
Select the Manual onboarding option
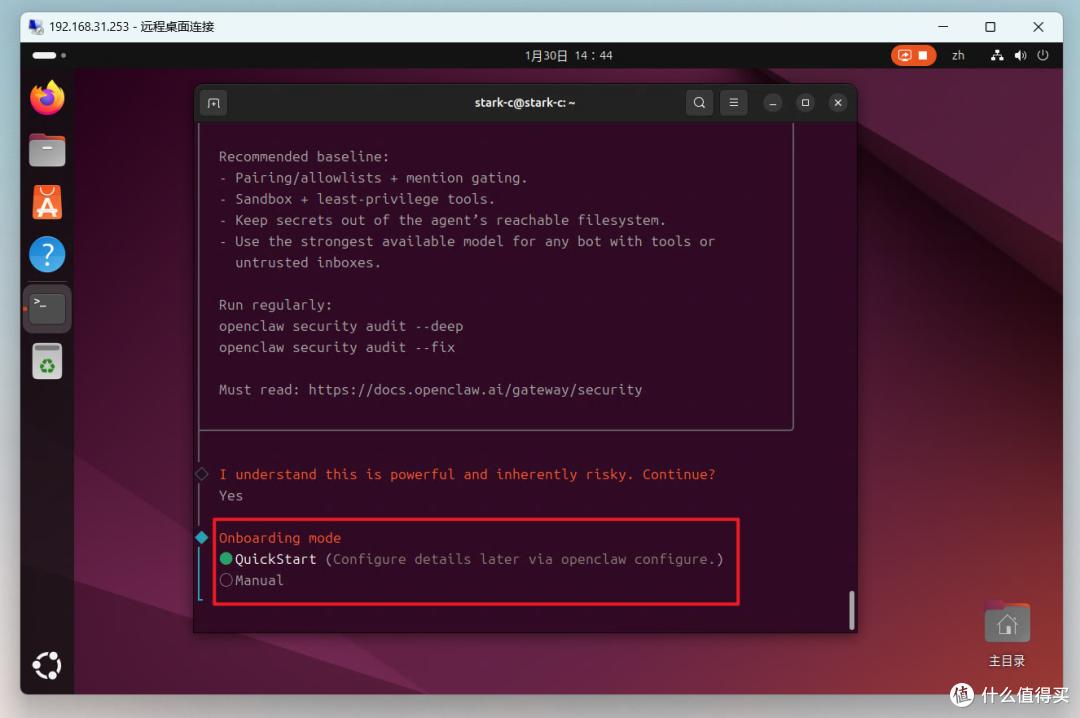coord(251,580)
